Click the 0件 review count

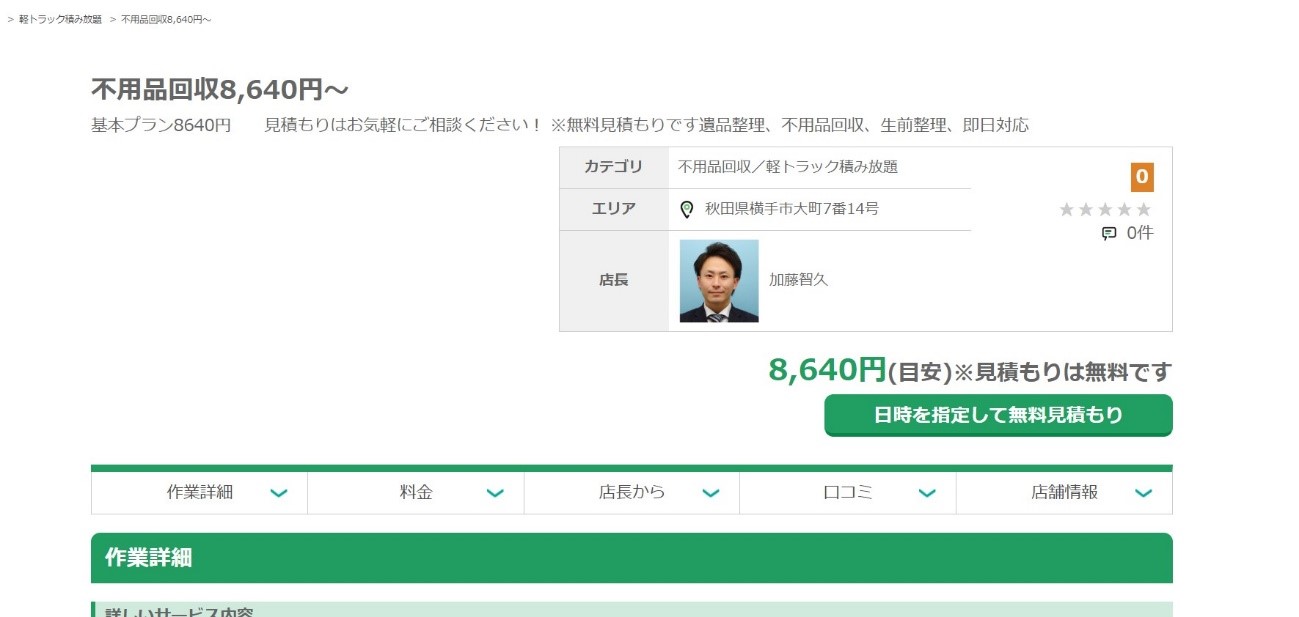(x=1139, y=233)
